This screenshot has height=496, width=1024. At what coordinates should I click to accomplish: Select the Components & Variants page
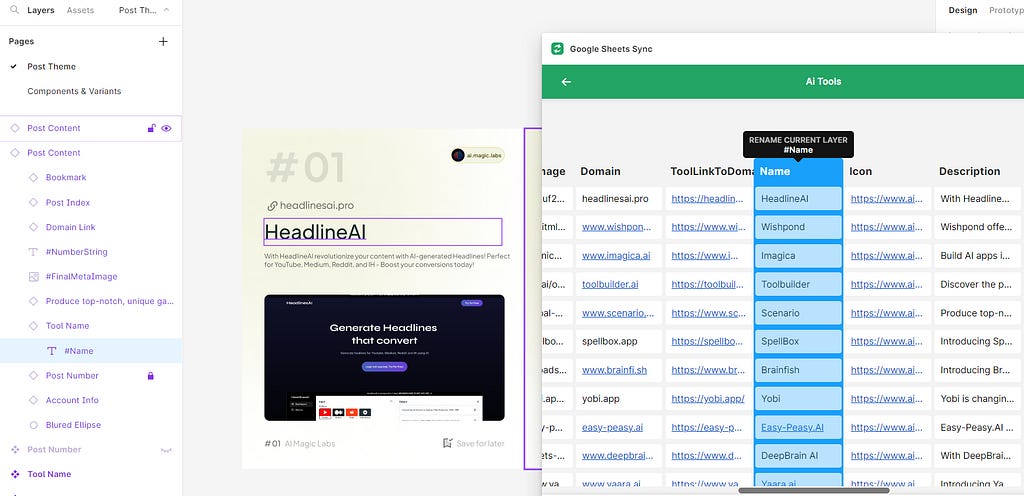point(74,91)
